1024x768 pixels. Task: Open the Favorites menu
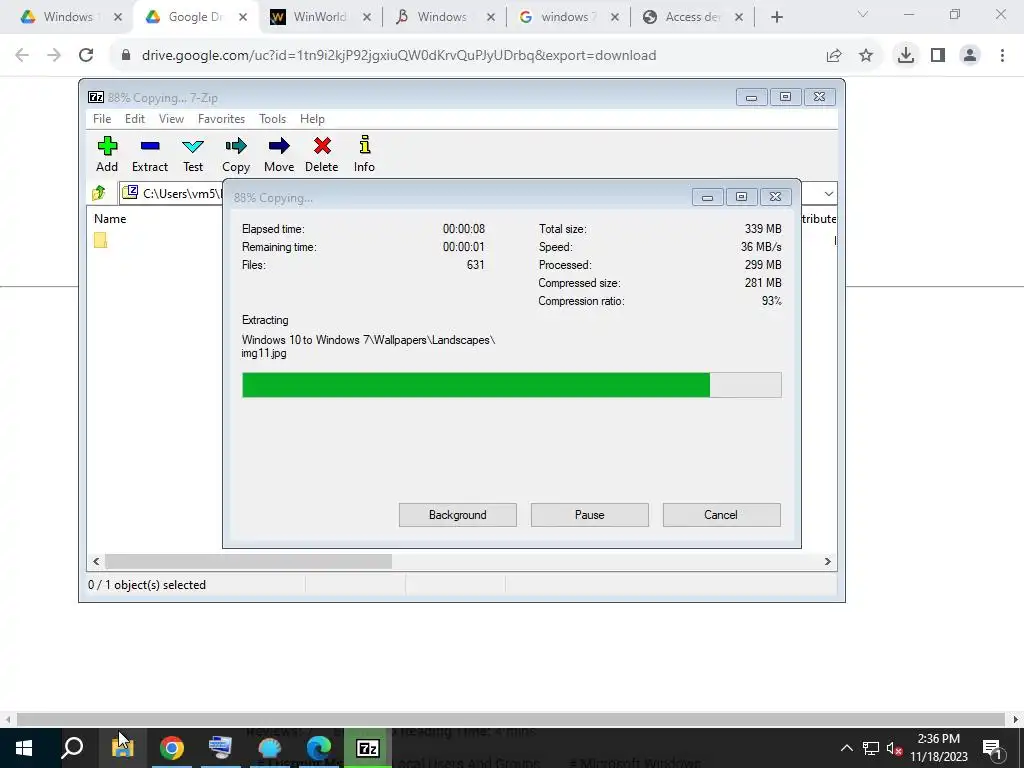click(221, 119)
